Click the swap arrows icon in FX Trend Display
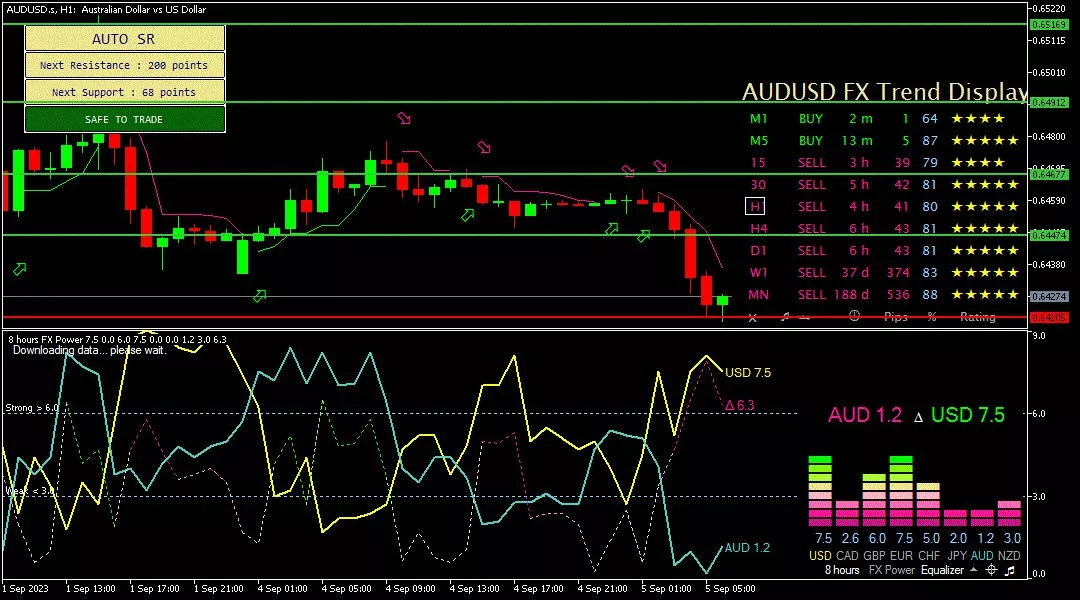 [804, 318]
